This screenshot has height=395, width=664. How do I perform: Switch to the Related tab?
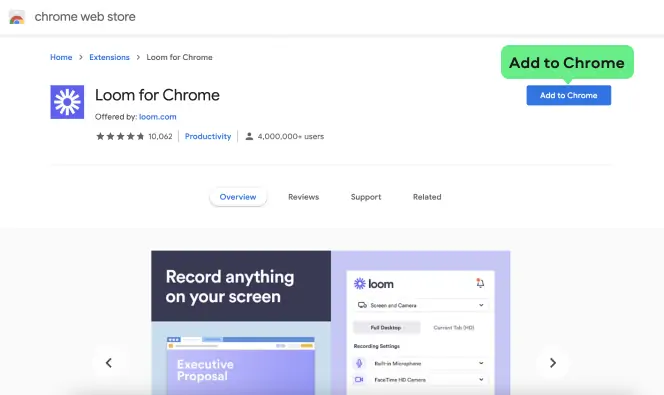pyautogui.click(x=427, y=197)
